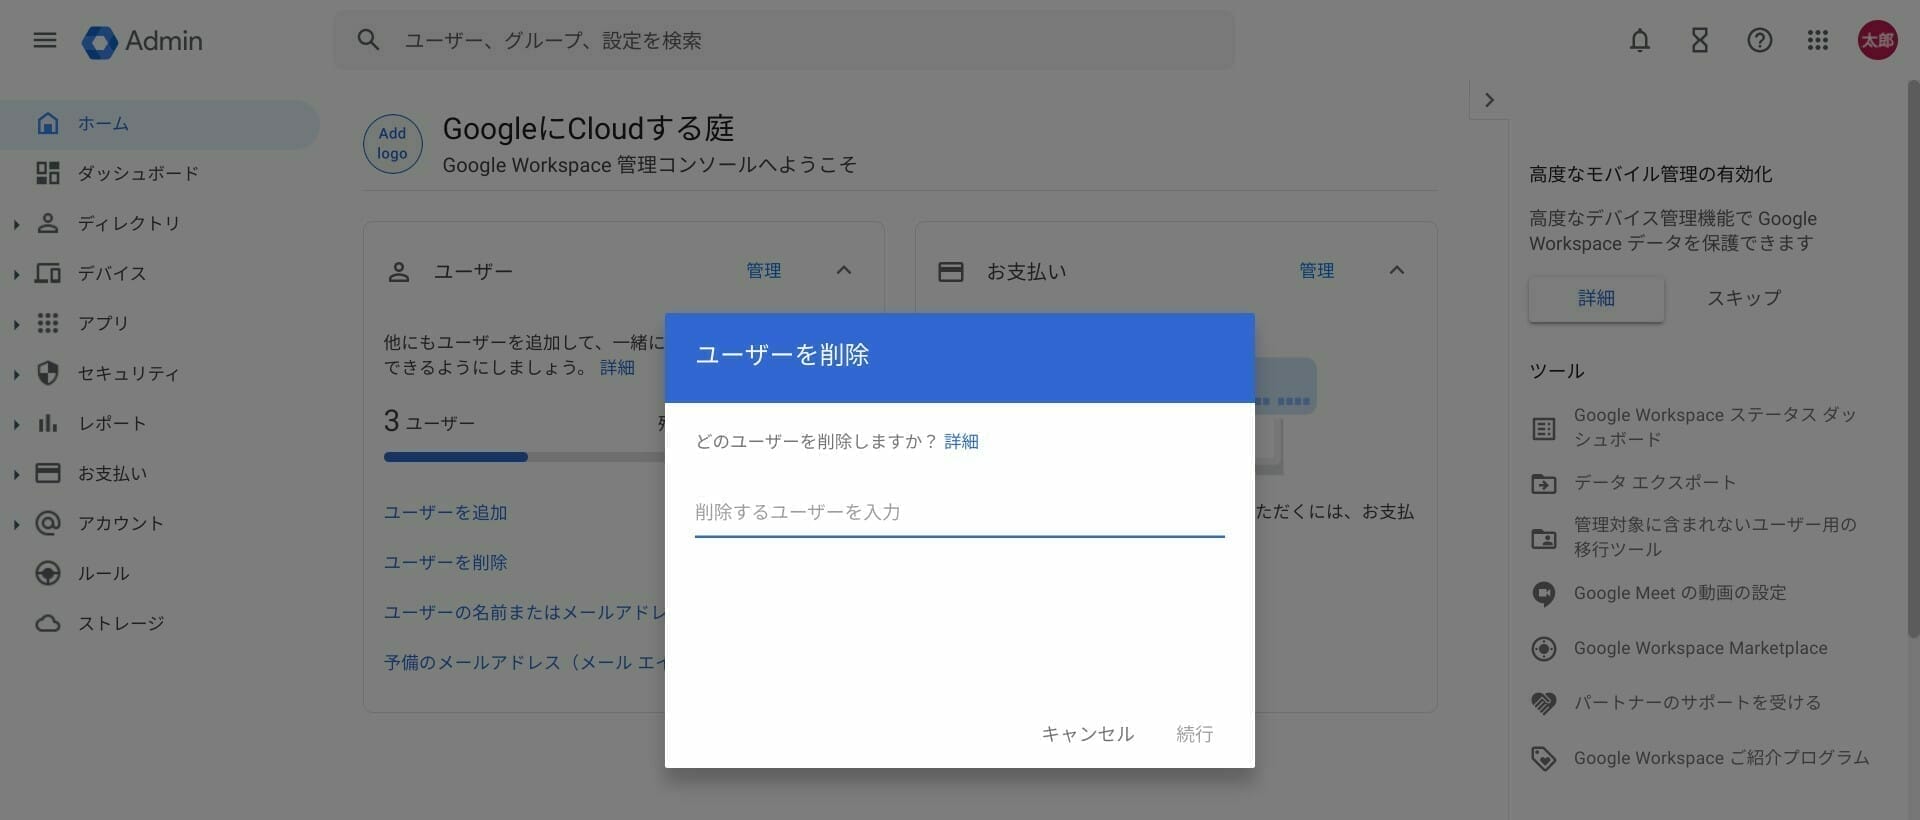Click the 詳細 button in mobile management panel
The image size is (1920, 820).
(x=1596, y=298)
